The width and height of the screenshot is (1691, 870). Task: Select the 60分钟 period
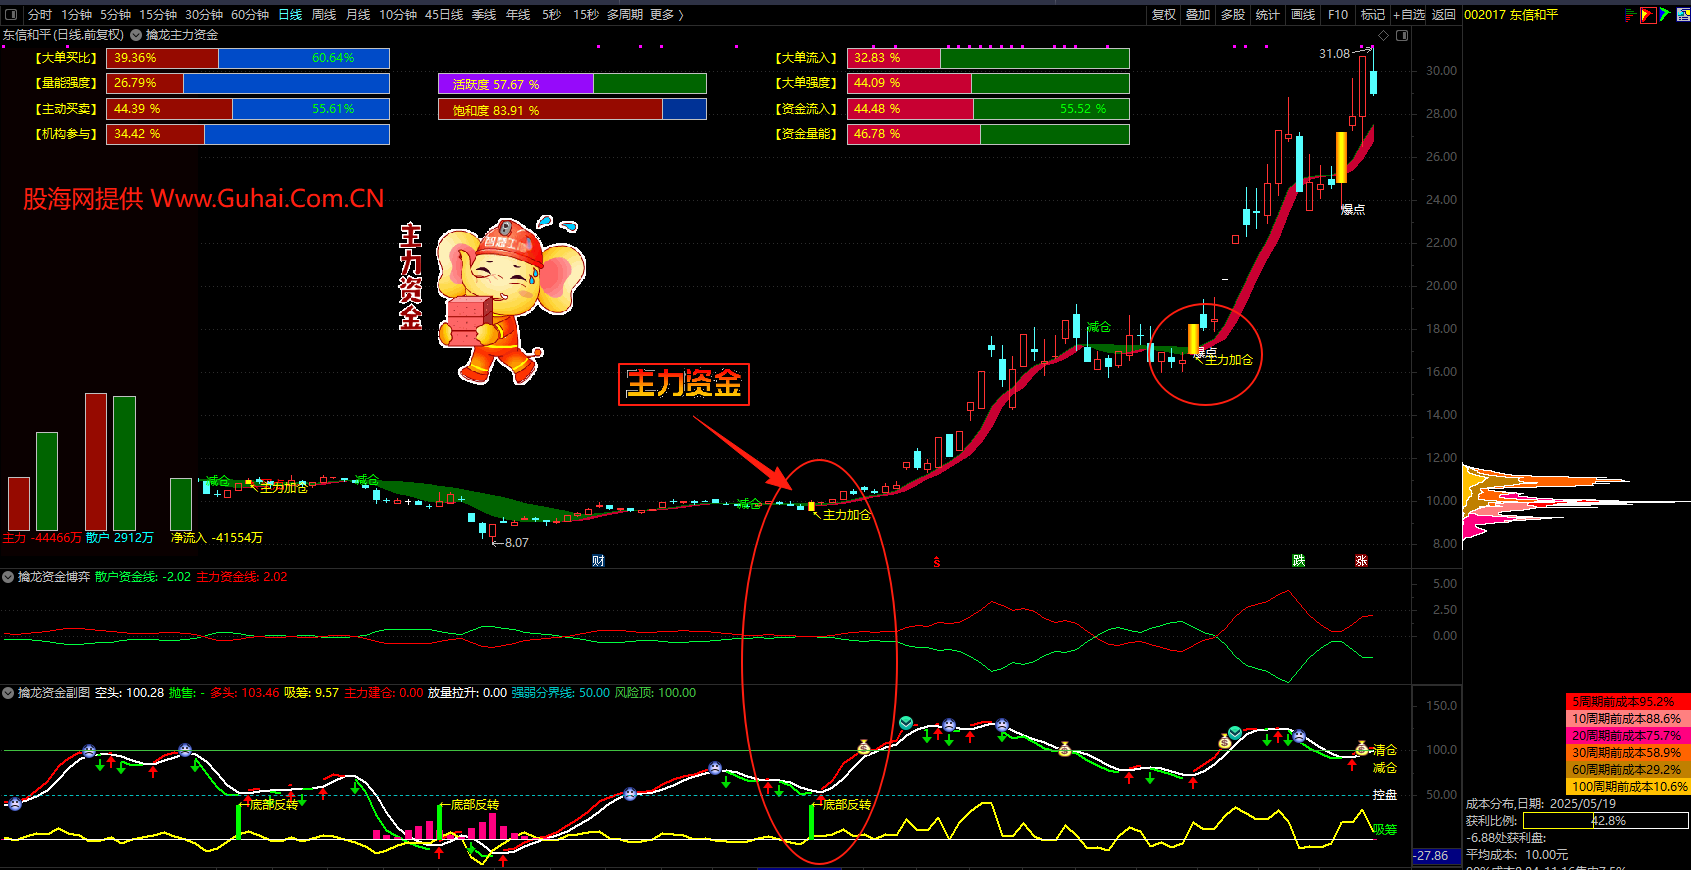(x=250, y=14)
